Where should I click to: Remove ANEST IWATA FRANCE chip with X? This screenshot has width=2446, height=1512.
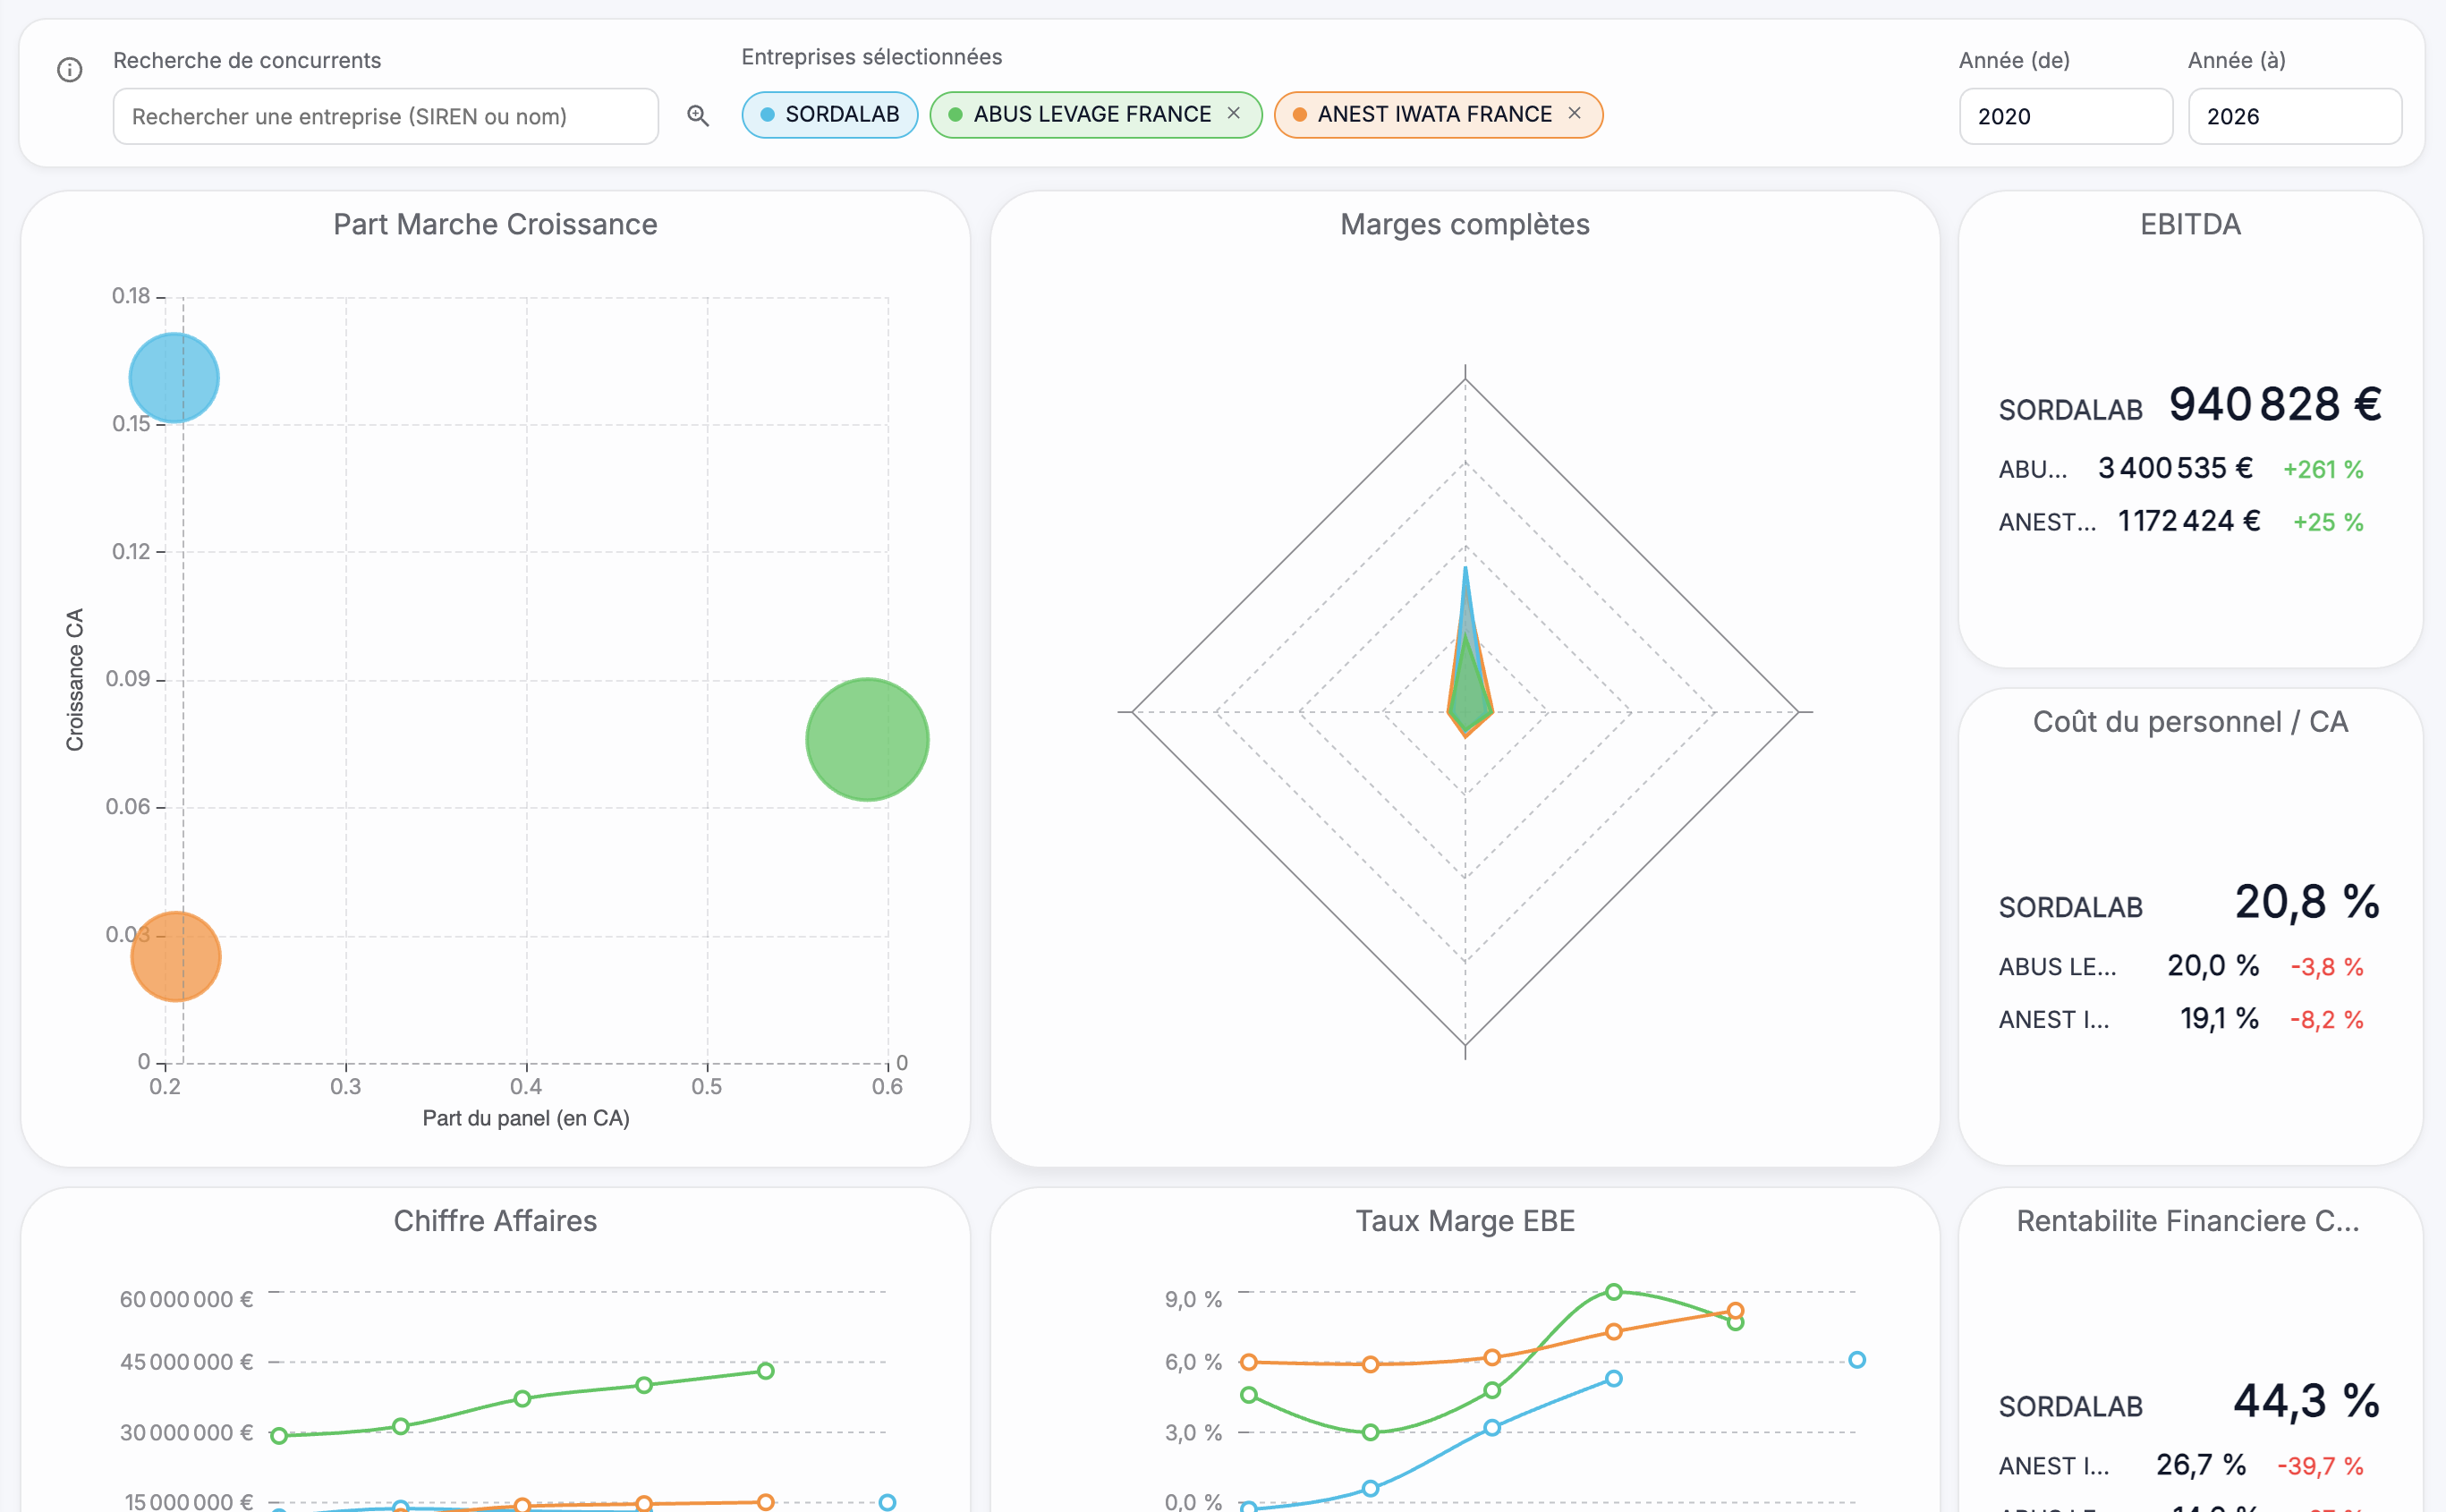(x=1574, y=114)
